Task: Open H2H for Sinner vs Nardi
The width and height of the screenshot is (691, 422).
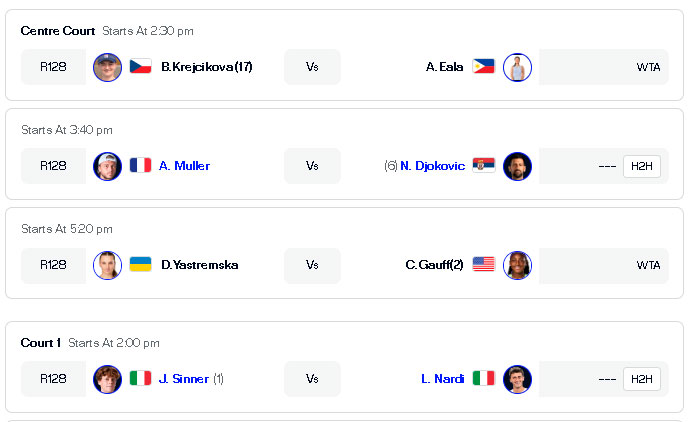Action: coord(642,379)
